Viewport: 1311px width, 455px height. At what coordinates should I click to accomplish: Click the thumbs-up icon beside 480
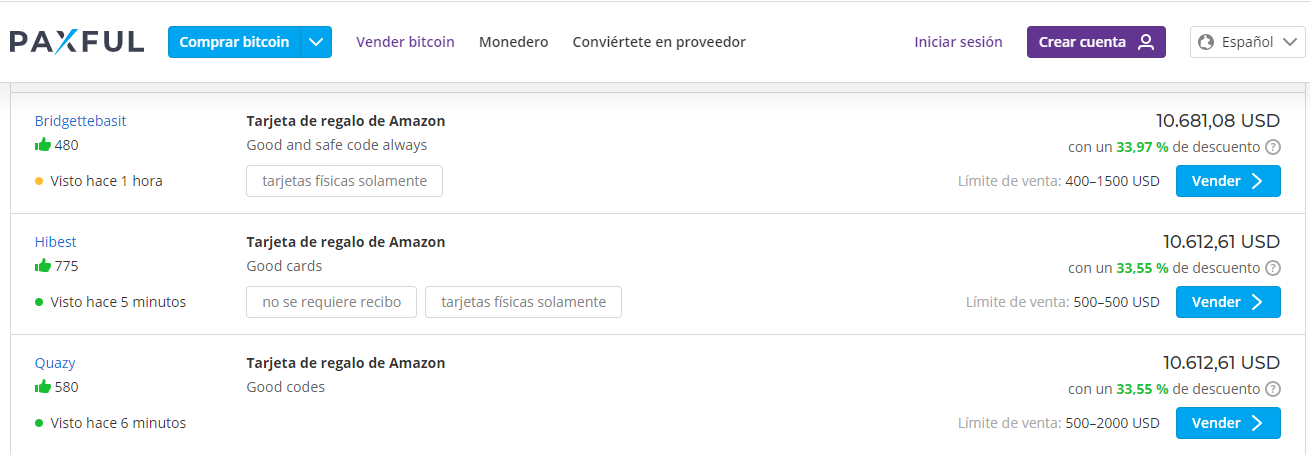(43, 144)
